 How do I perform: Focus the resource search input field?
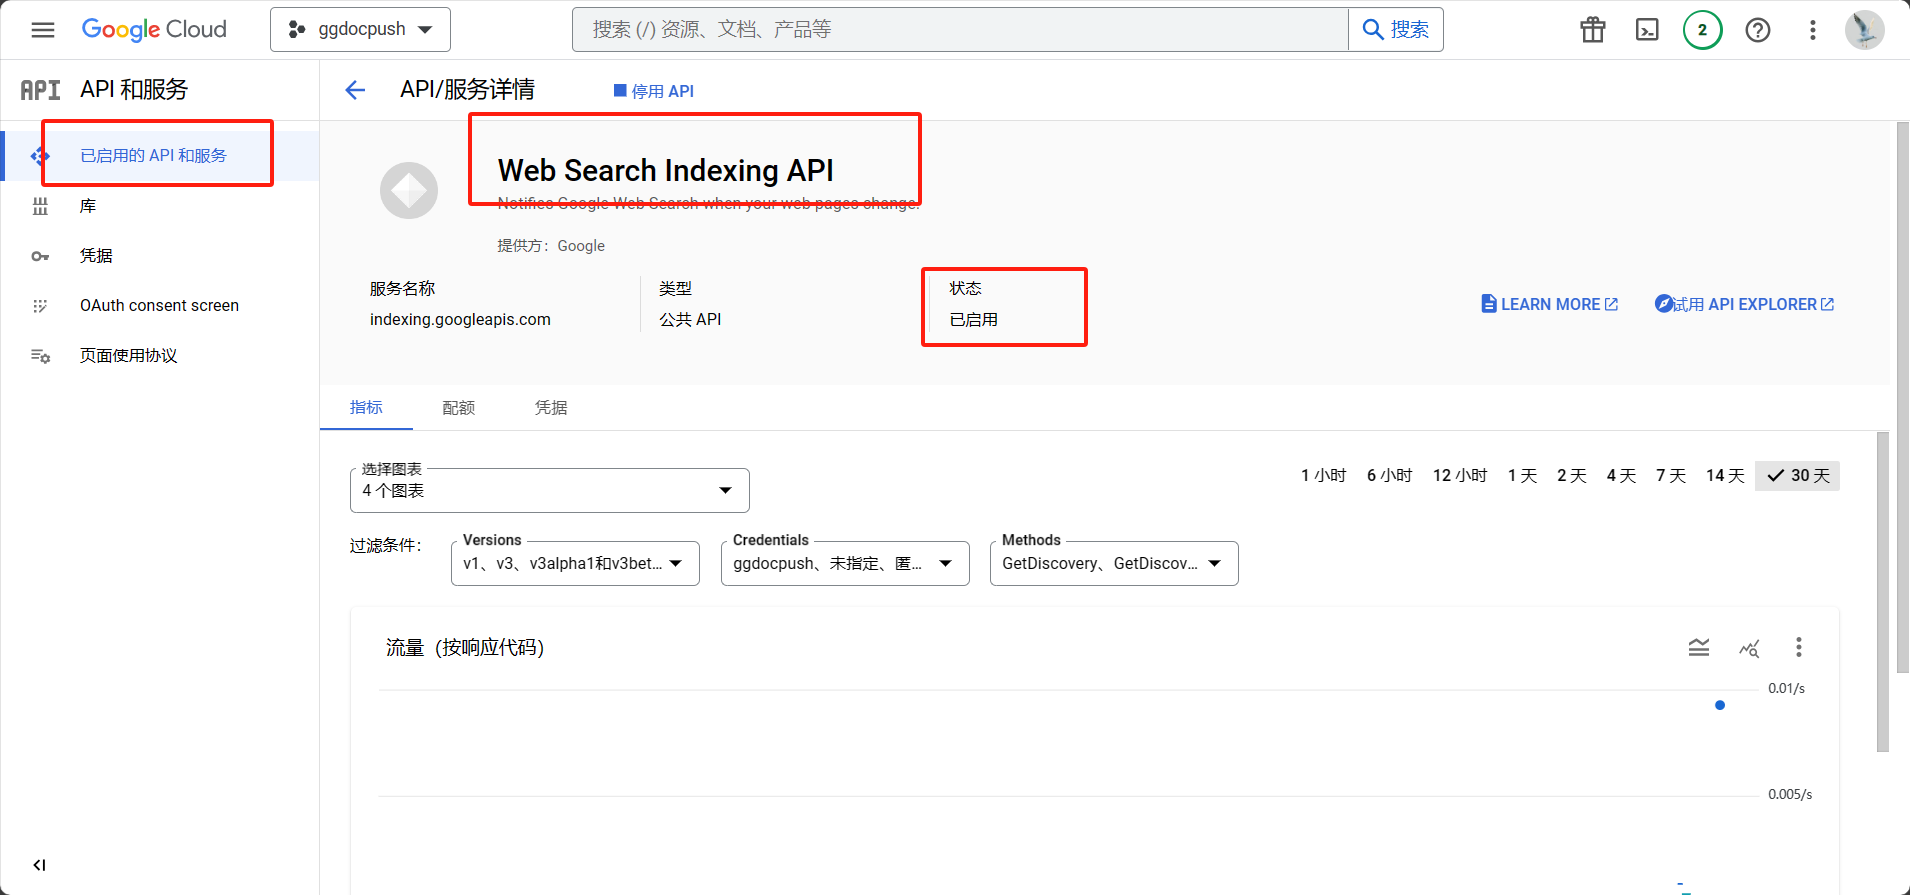pyautogui.click(x=960, y=30)
